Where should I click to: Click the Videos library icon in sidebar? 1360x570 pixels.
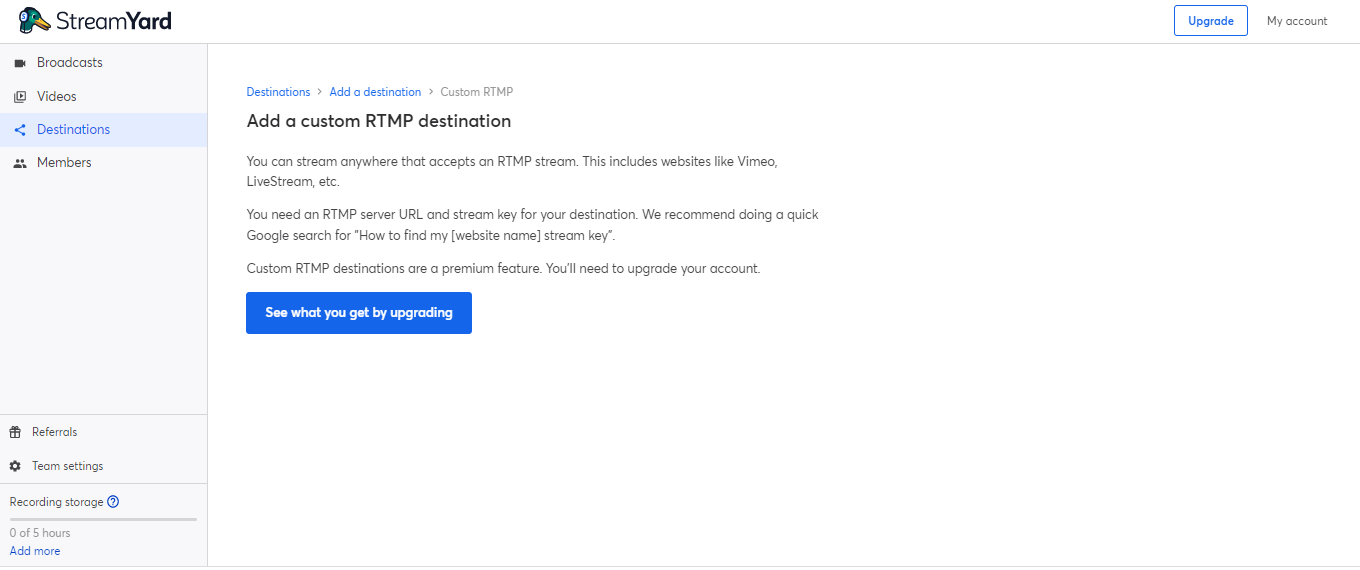19,97
